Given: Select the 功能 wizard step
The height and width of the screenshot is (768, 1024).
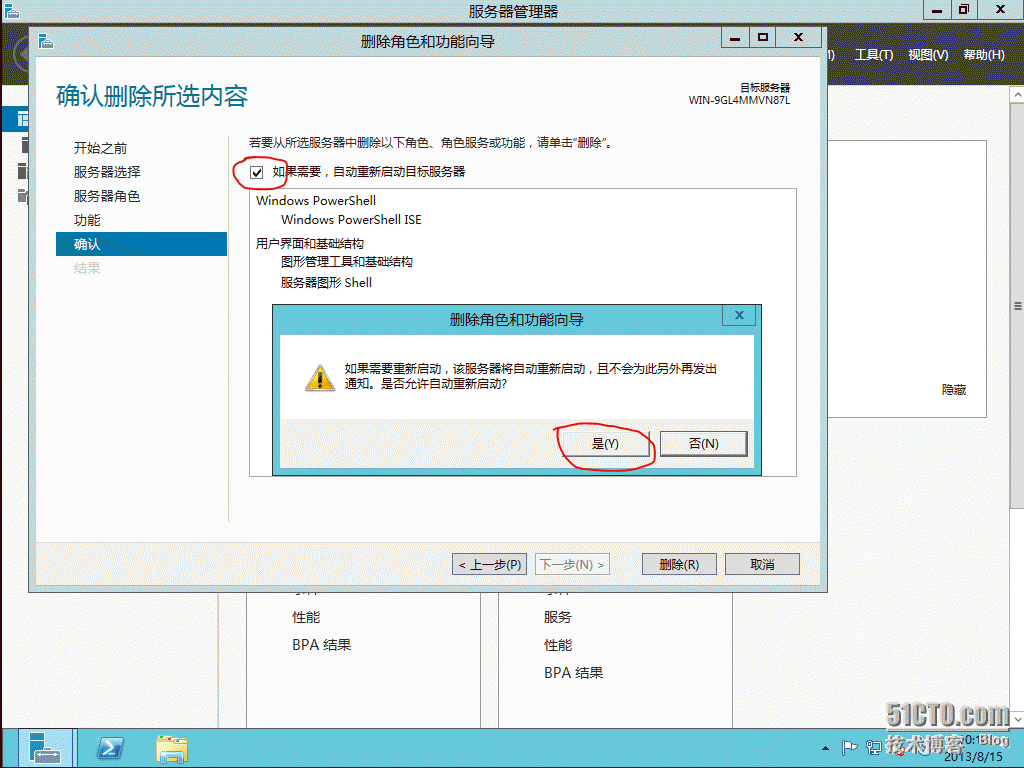Looking at the screenshot, I should pos(87,220).
